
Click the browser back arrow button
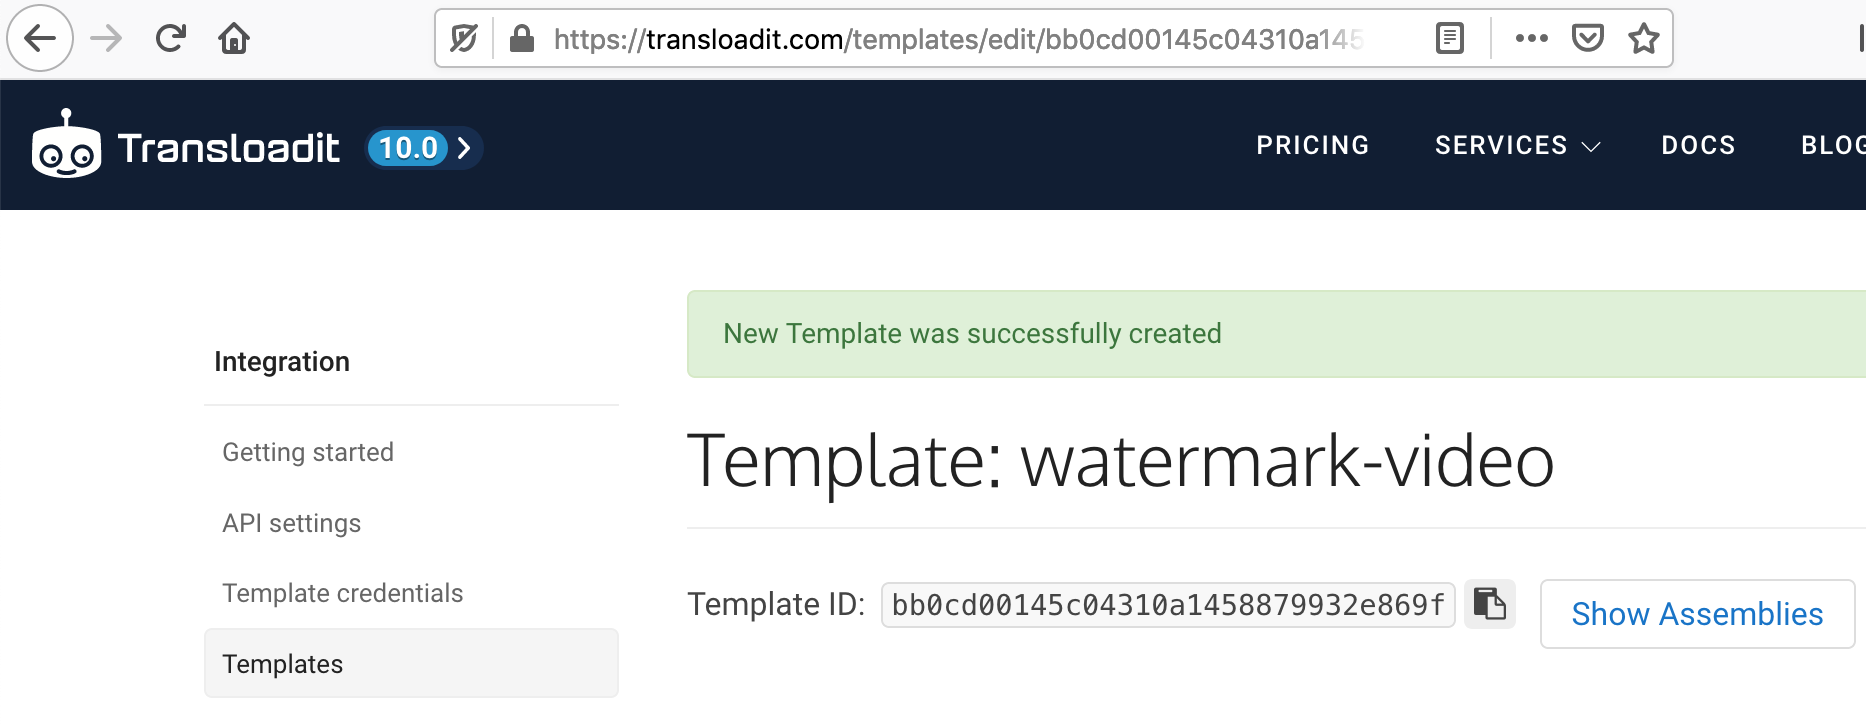(40, 39)
